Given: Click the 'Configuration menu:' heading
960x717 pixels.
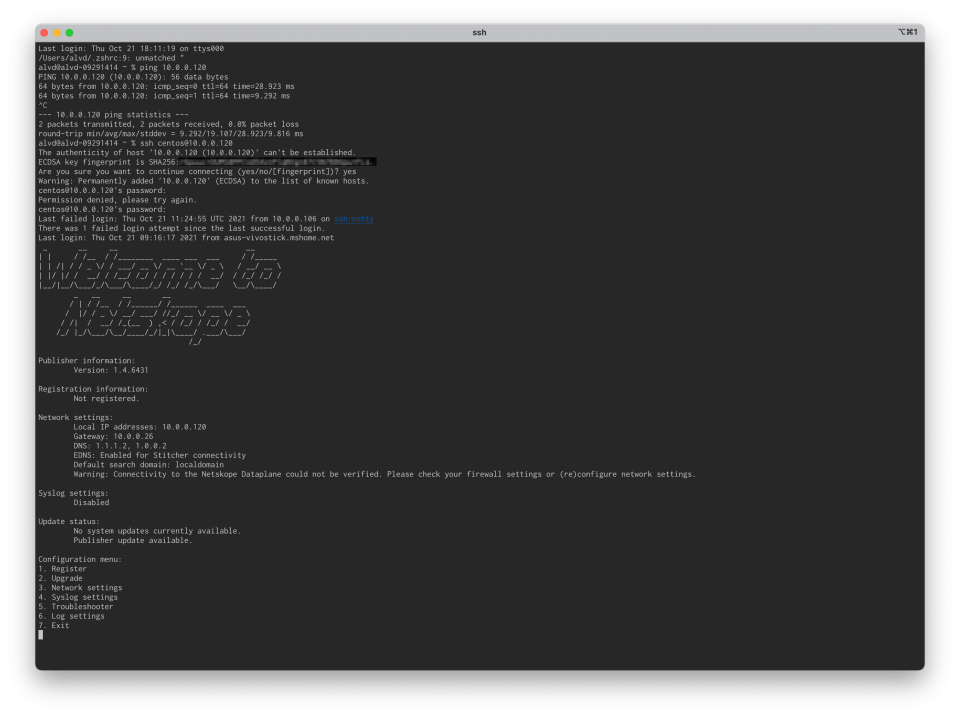Looking at the screenshot, I should pyautogui.click(x=80, y=560).
